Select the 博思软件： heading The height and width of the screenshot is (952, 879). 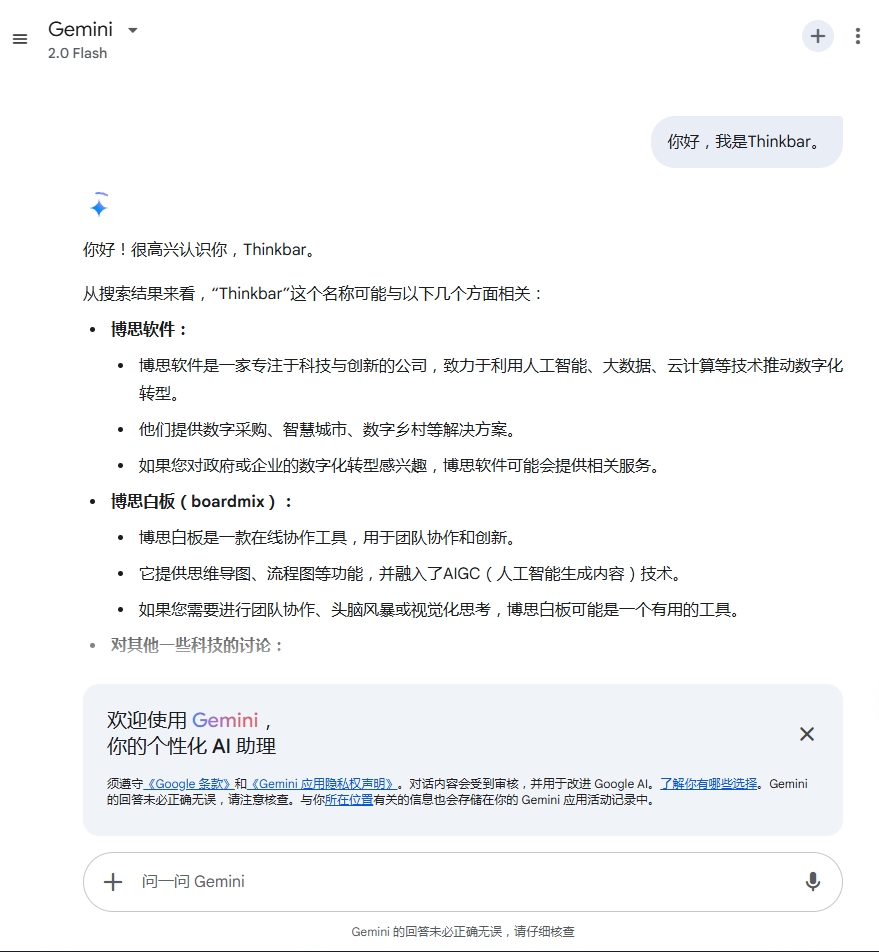[x=149, y=329]
